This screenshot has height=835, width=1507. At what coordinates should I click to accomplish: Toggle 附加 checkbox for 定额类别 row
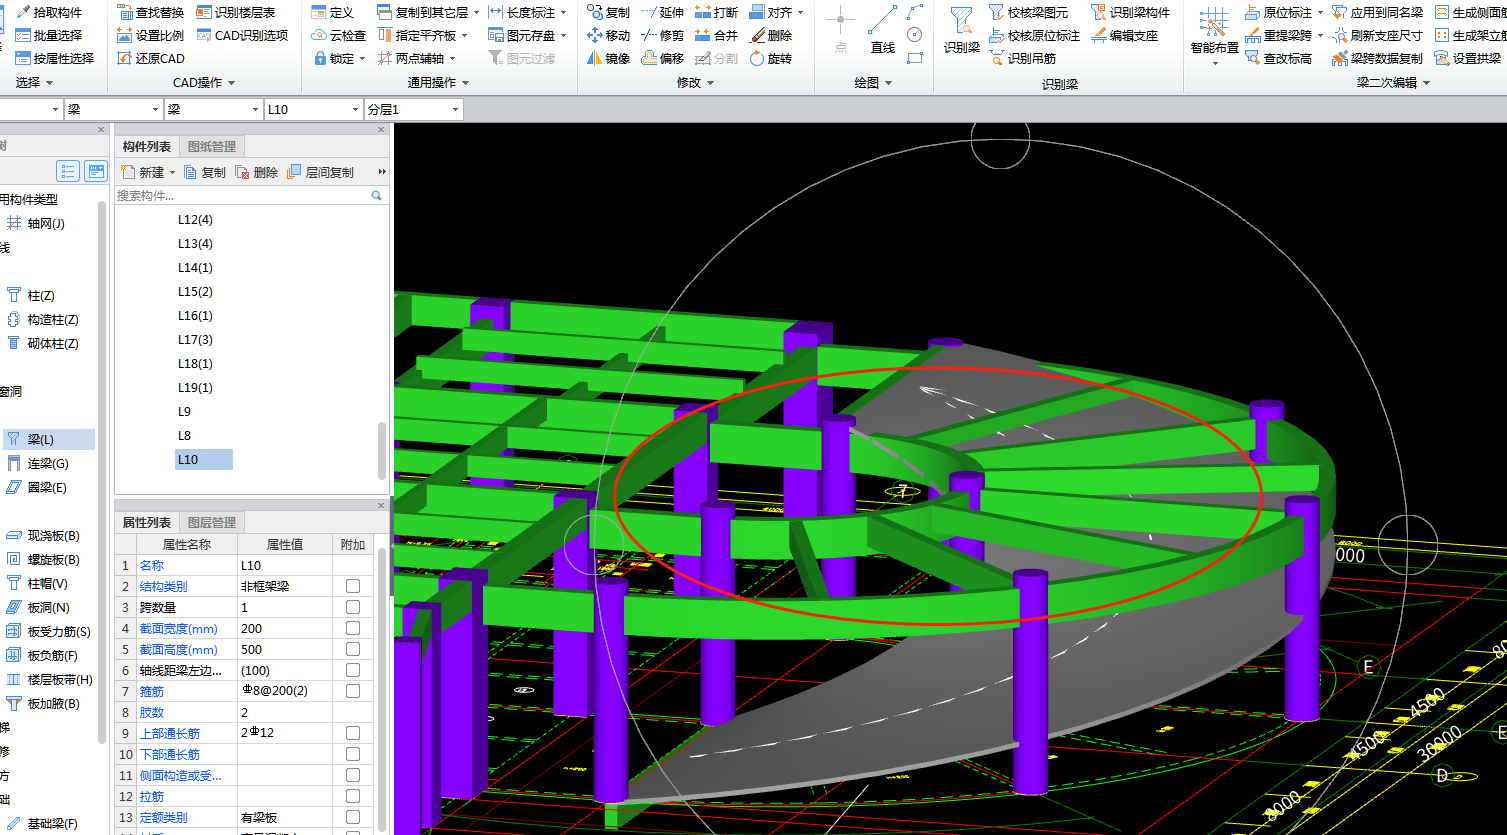click(x=353, y=817)
